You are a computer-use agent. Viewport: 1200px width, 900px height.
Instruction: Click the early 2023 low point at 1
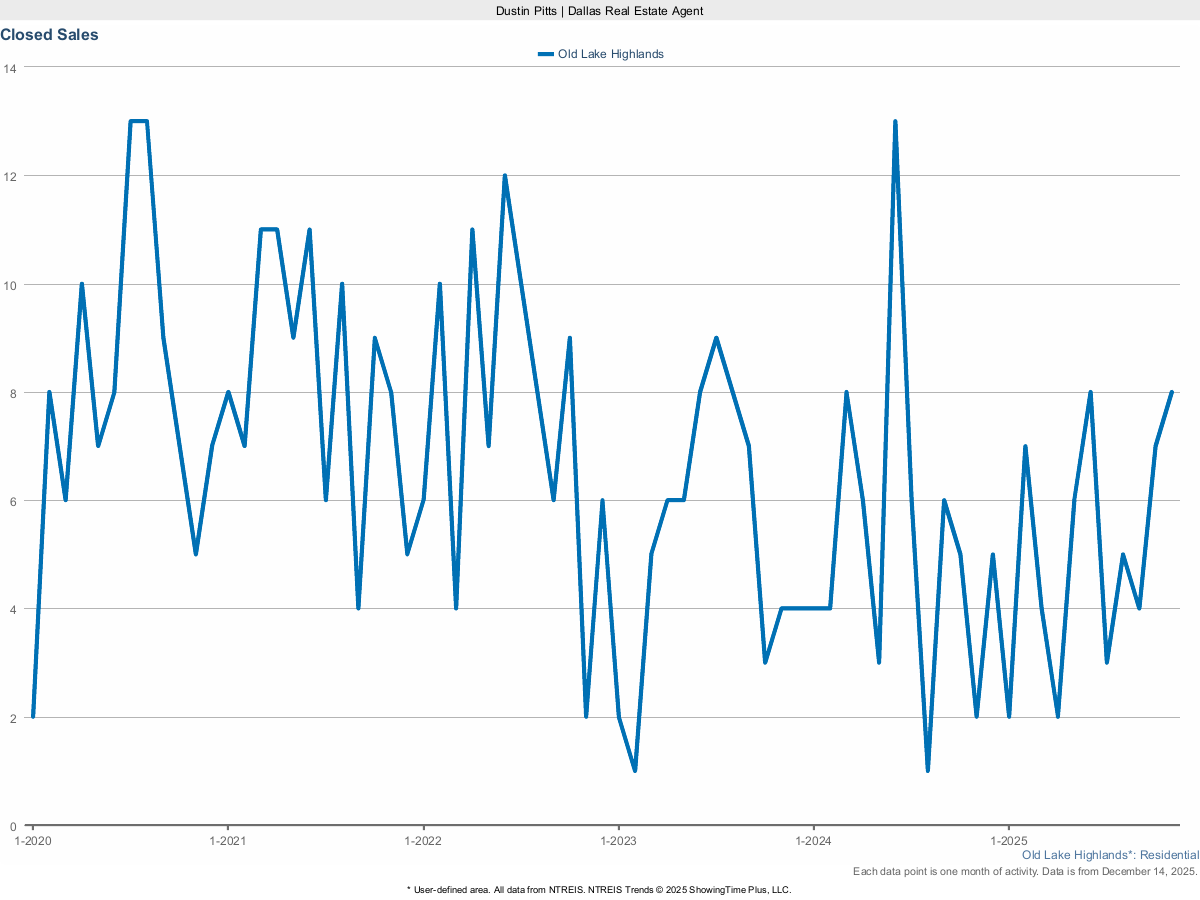(635, 771)
